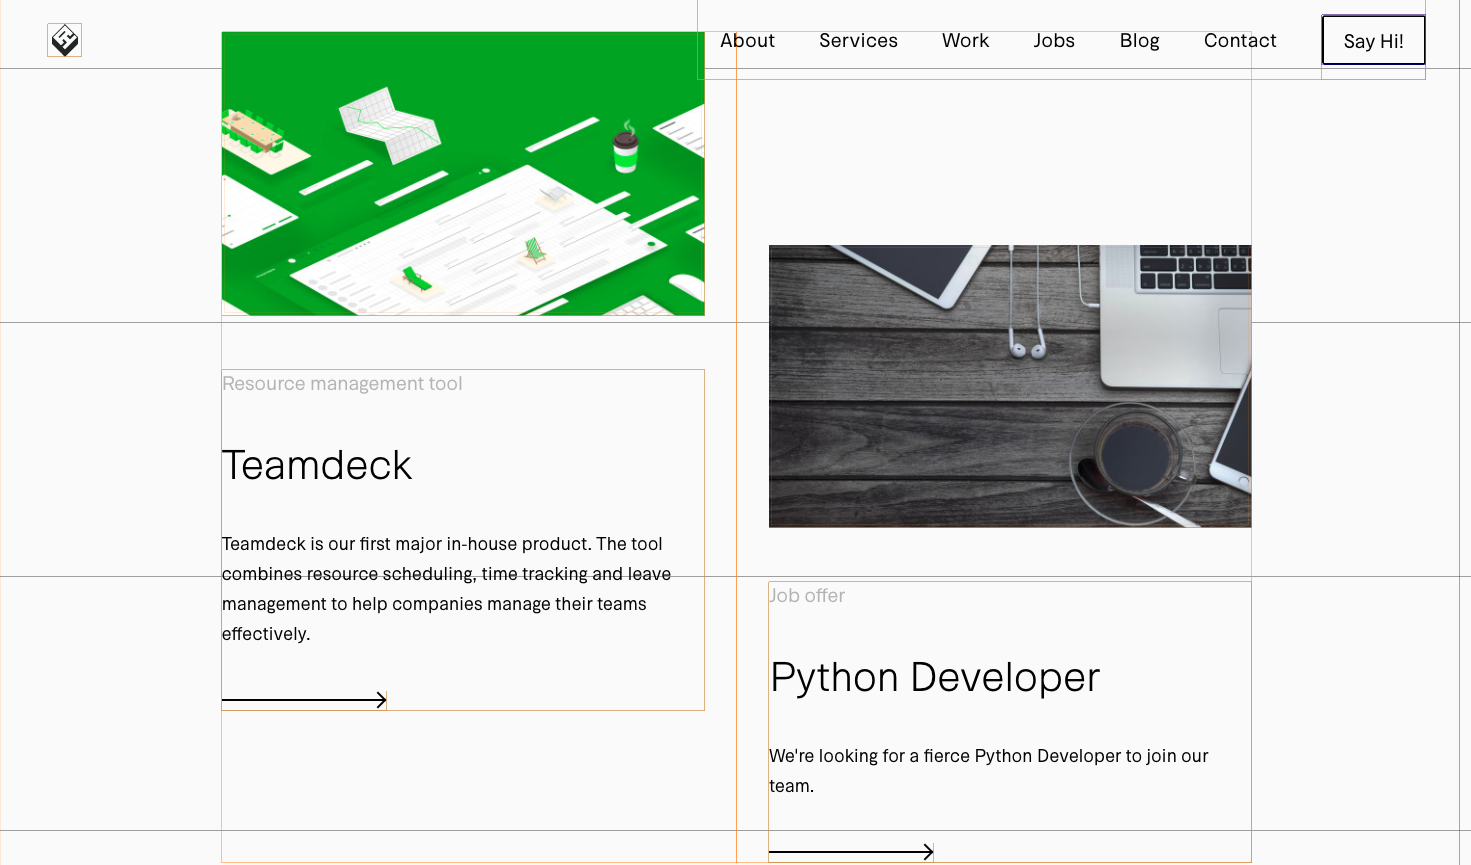
Task: Open the Blog link in navigation
Action: (1139, 41)
